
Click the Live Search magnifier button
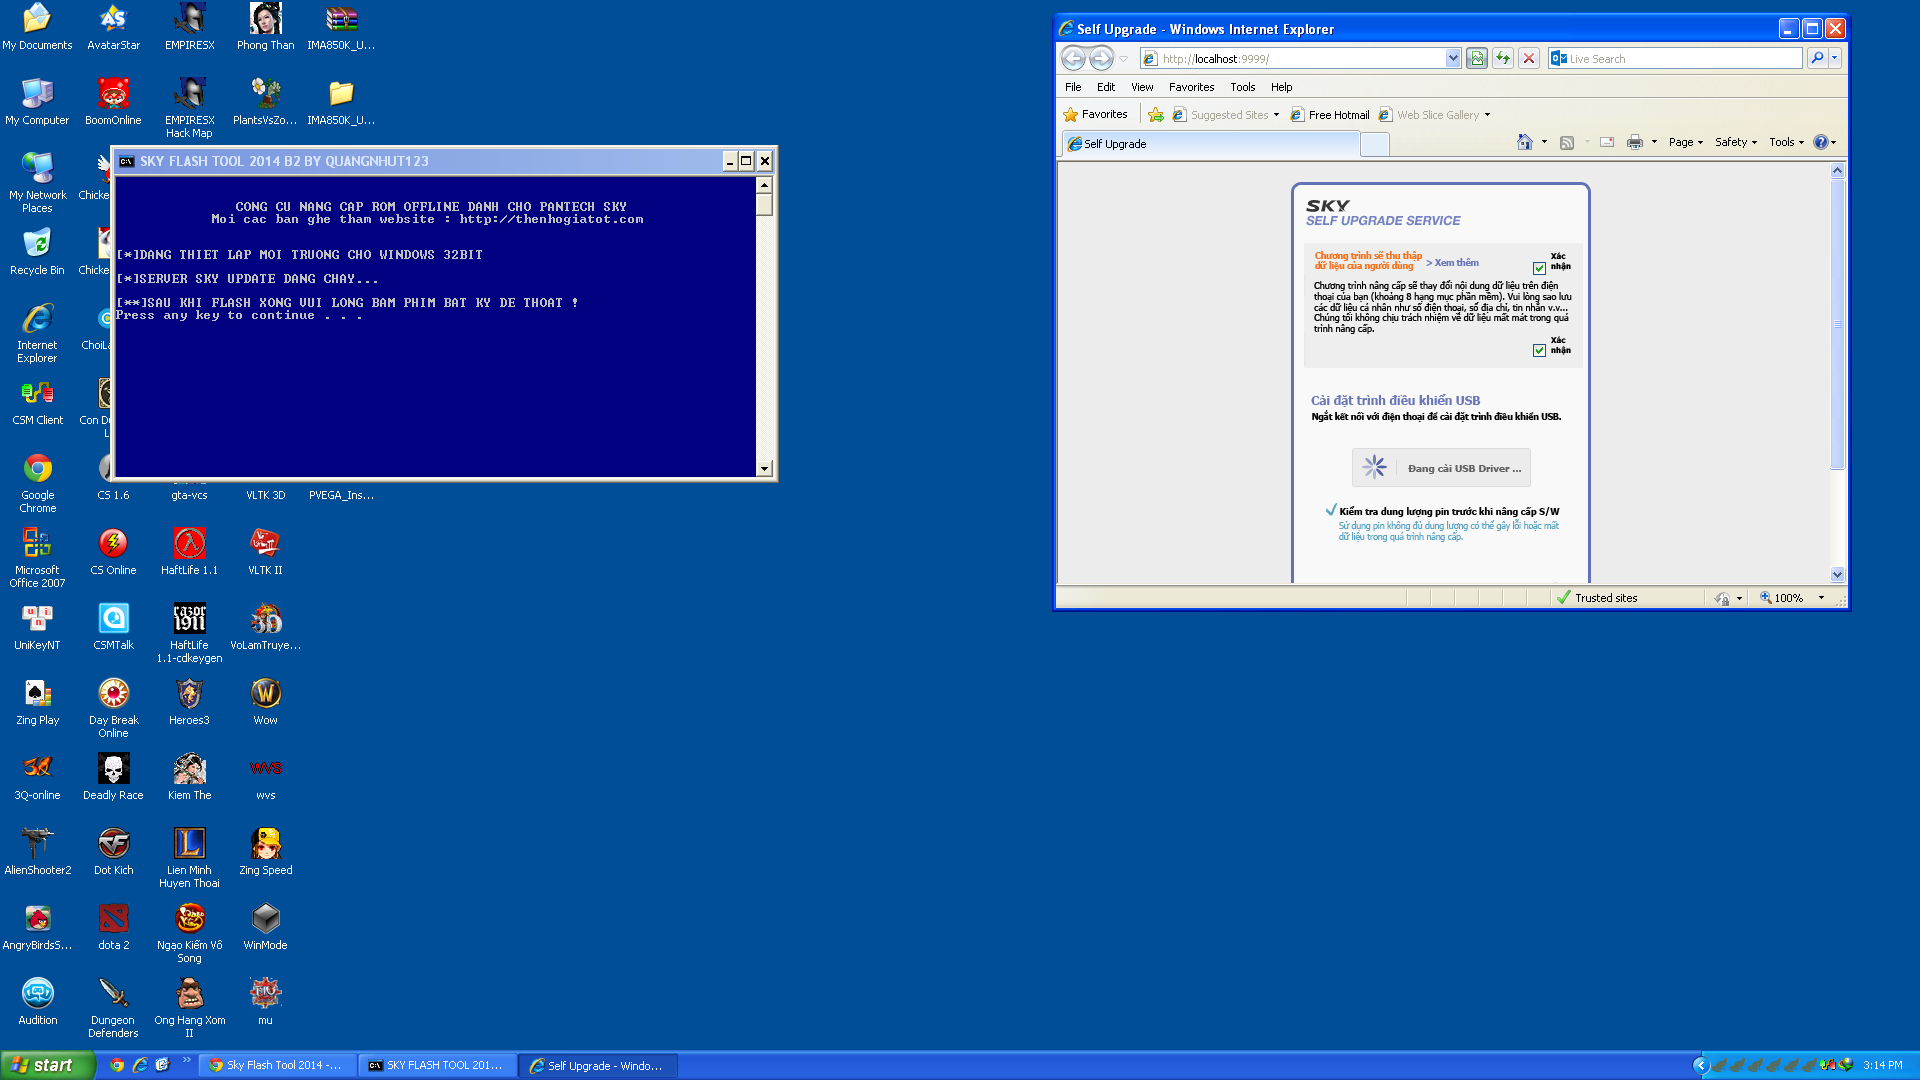point(1817,59)
